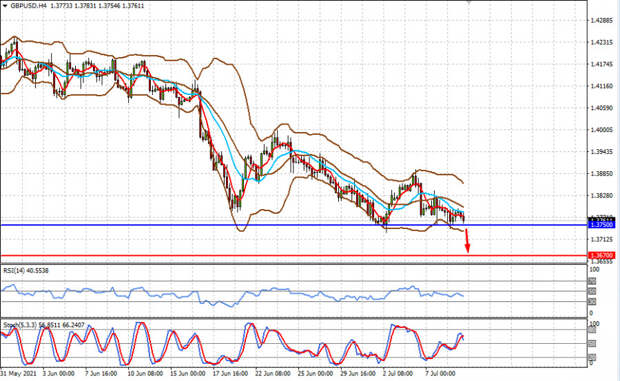Click the RSI(14) indicator label

[x=26, y=271]
